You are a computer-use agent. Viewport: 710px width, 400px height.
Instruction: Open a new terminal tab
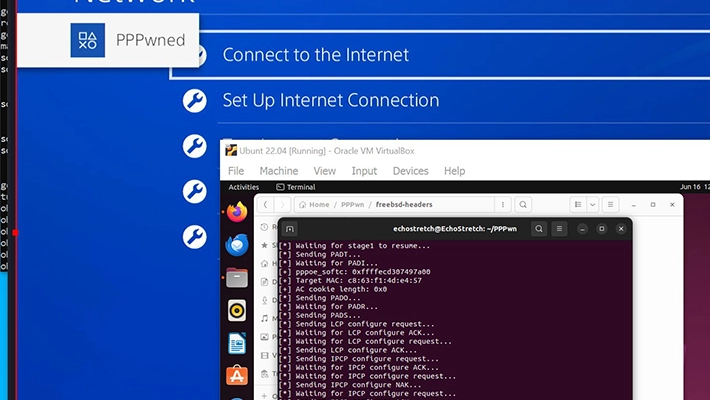[x=290, y=229]
